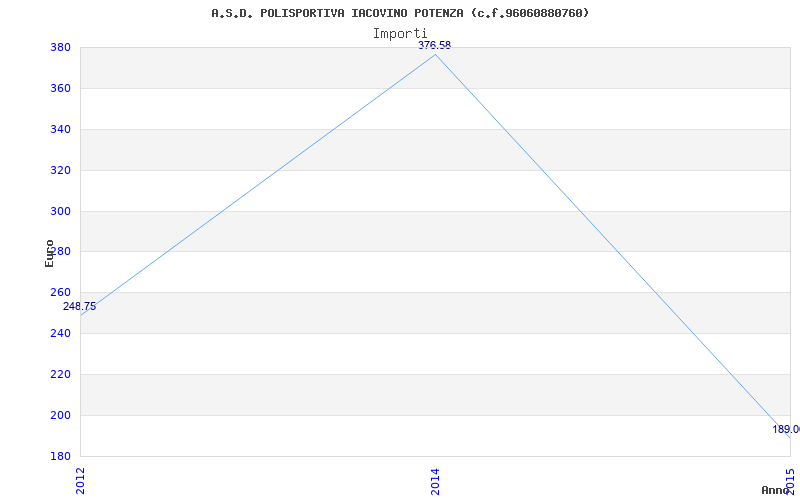Click the Anno x-axis title

pyautogui.click(x=775, y=490)
